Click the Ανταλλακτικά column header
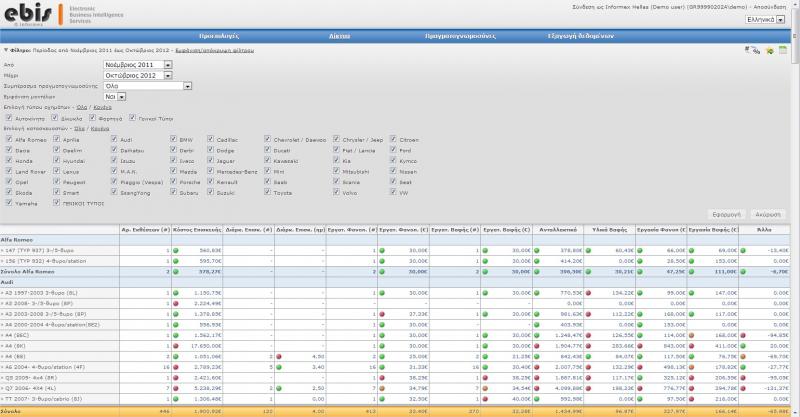Image resolution: width=800 pixels, height=417 pixels. coord(558,230)
